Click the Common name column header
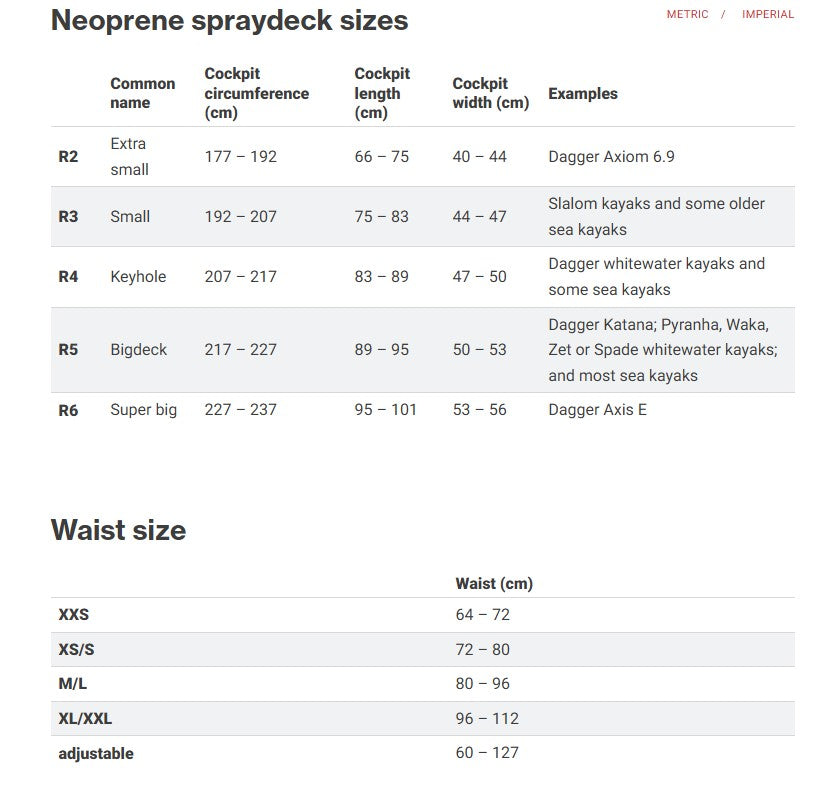This screenshot has width=831, height=793. coord(142,94)
